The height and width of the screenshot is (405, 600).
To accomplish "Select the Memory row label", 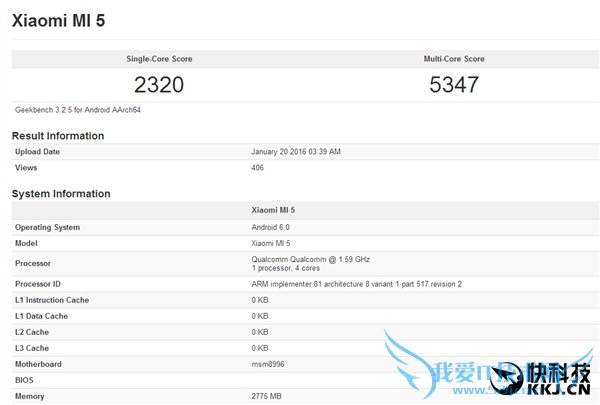I will 29,397.
